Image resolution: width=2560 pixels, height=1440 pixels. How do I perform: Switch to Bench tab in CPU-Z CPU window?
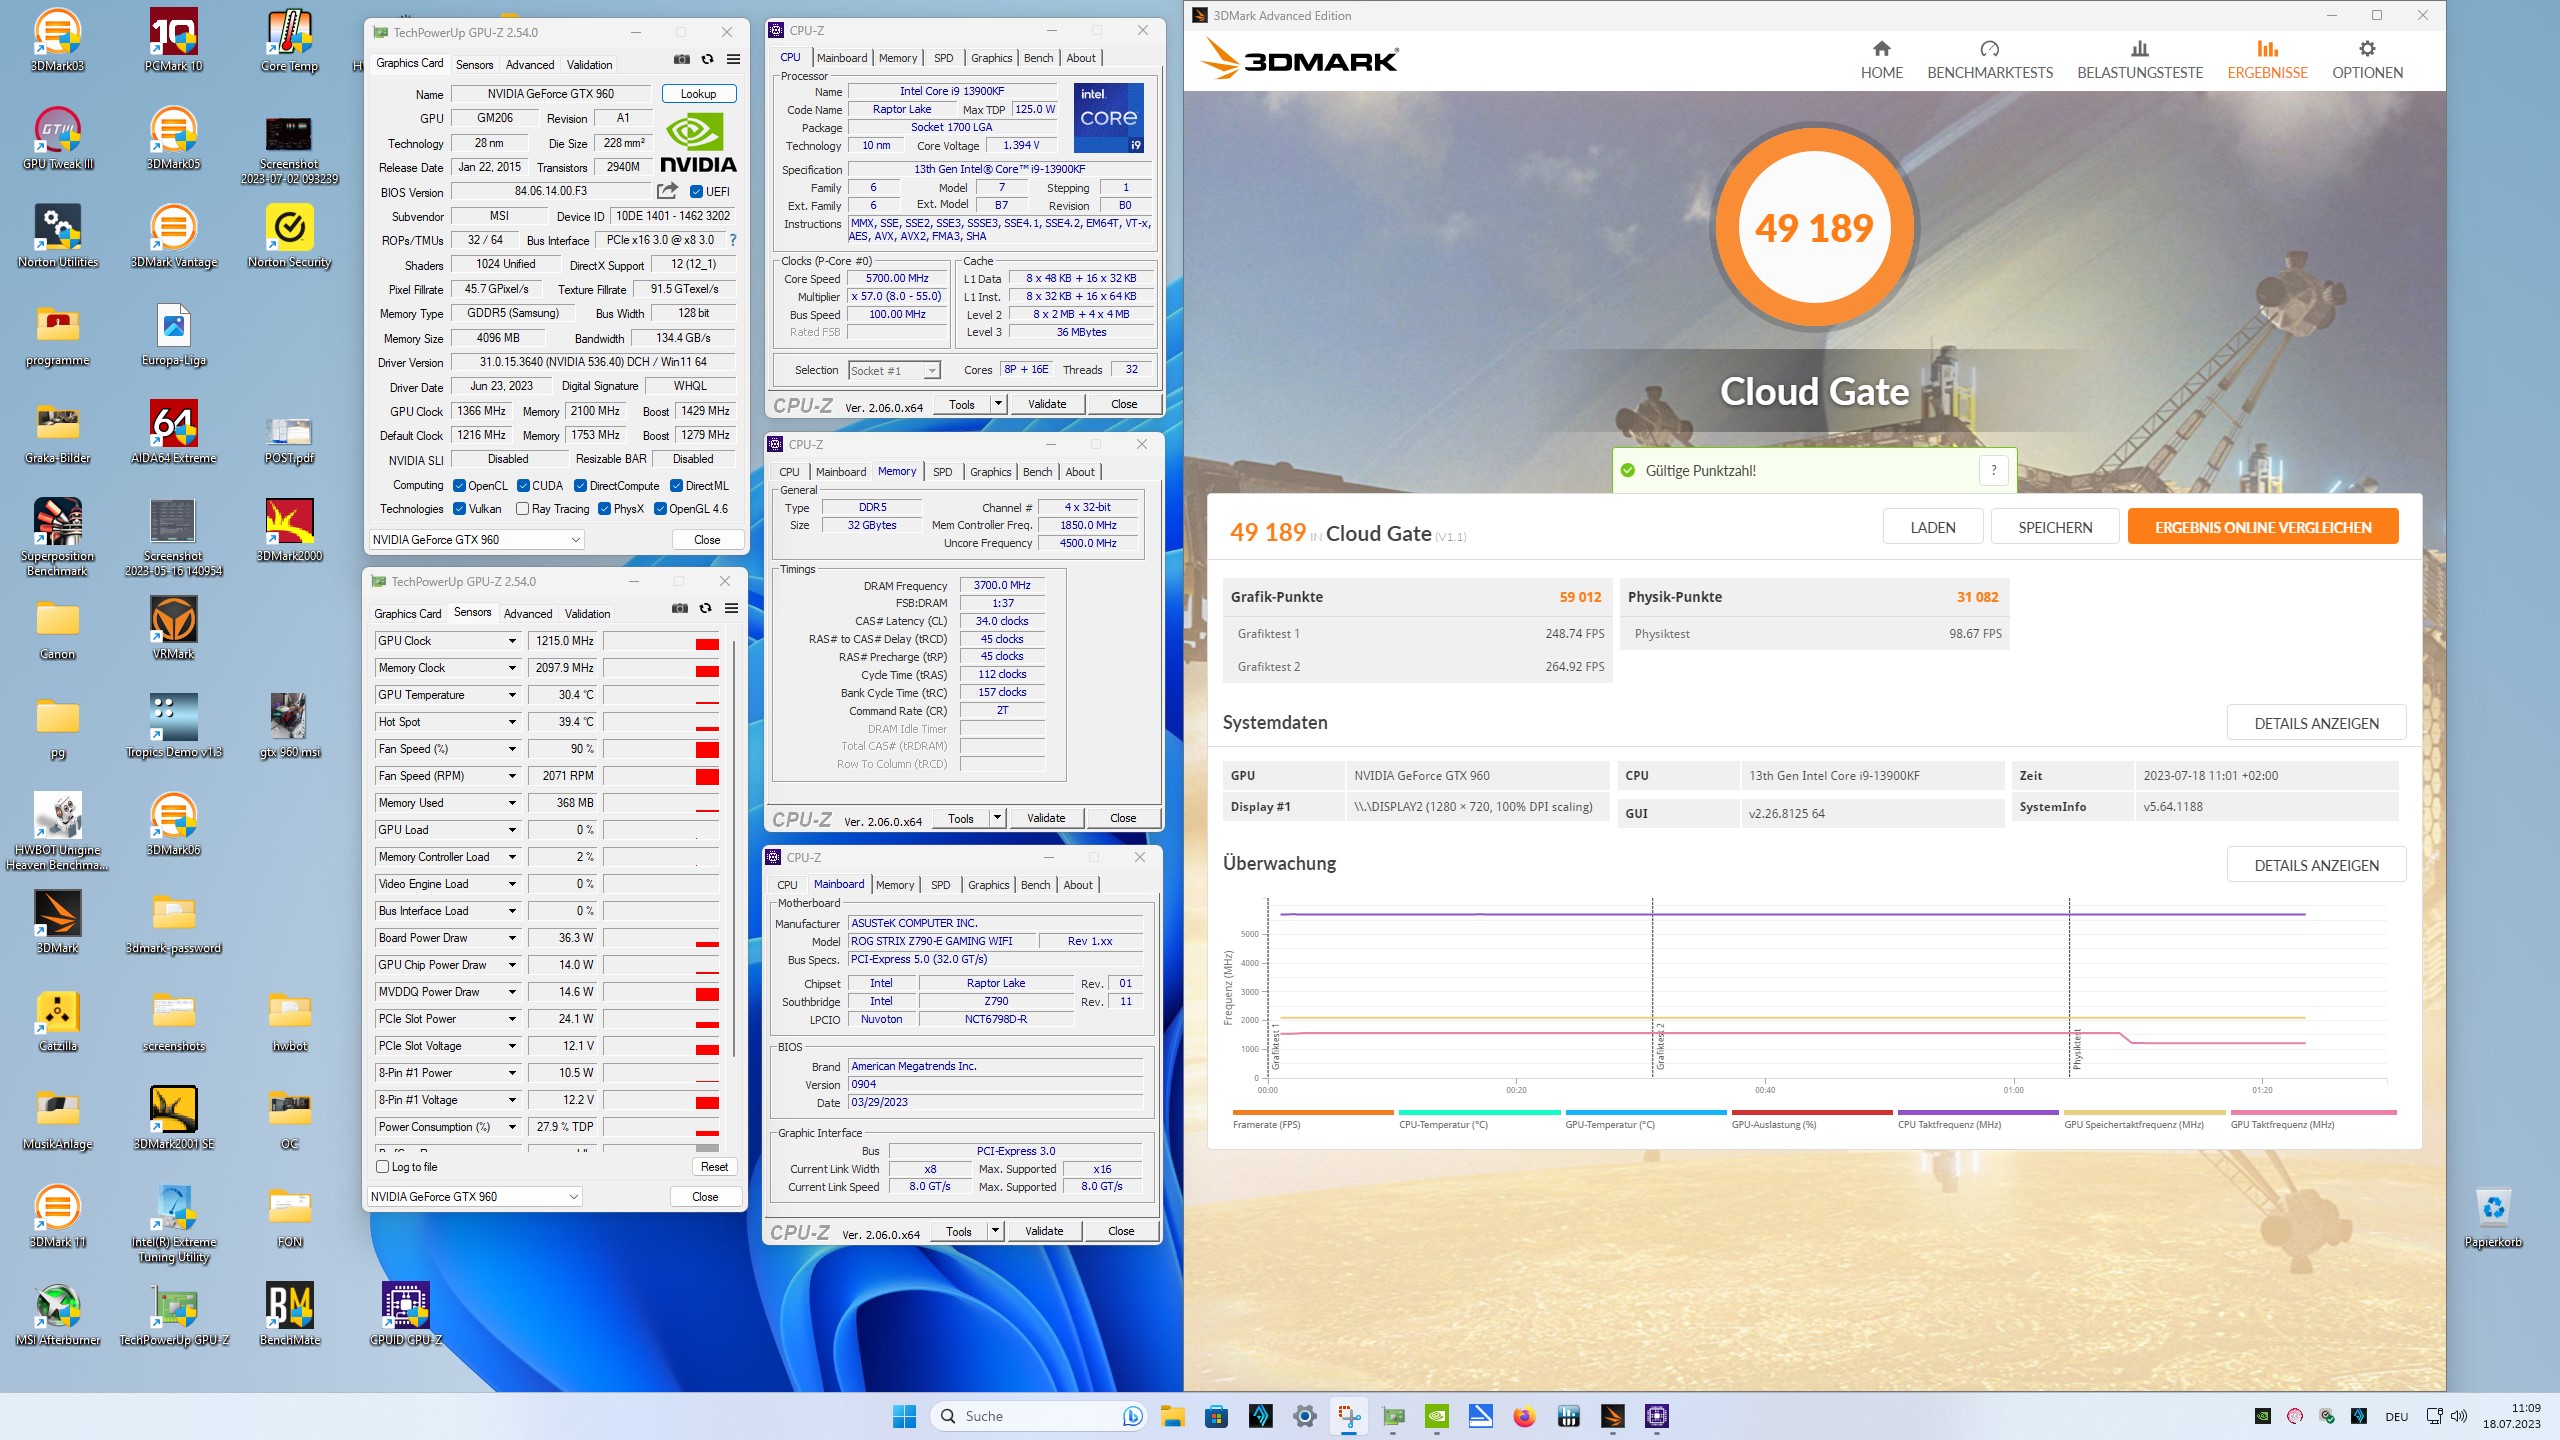(1038, 58)
